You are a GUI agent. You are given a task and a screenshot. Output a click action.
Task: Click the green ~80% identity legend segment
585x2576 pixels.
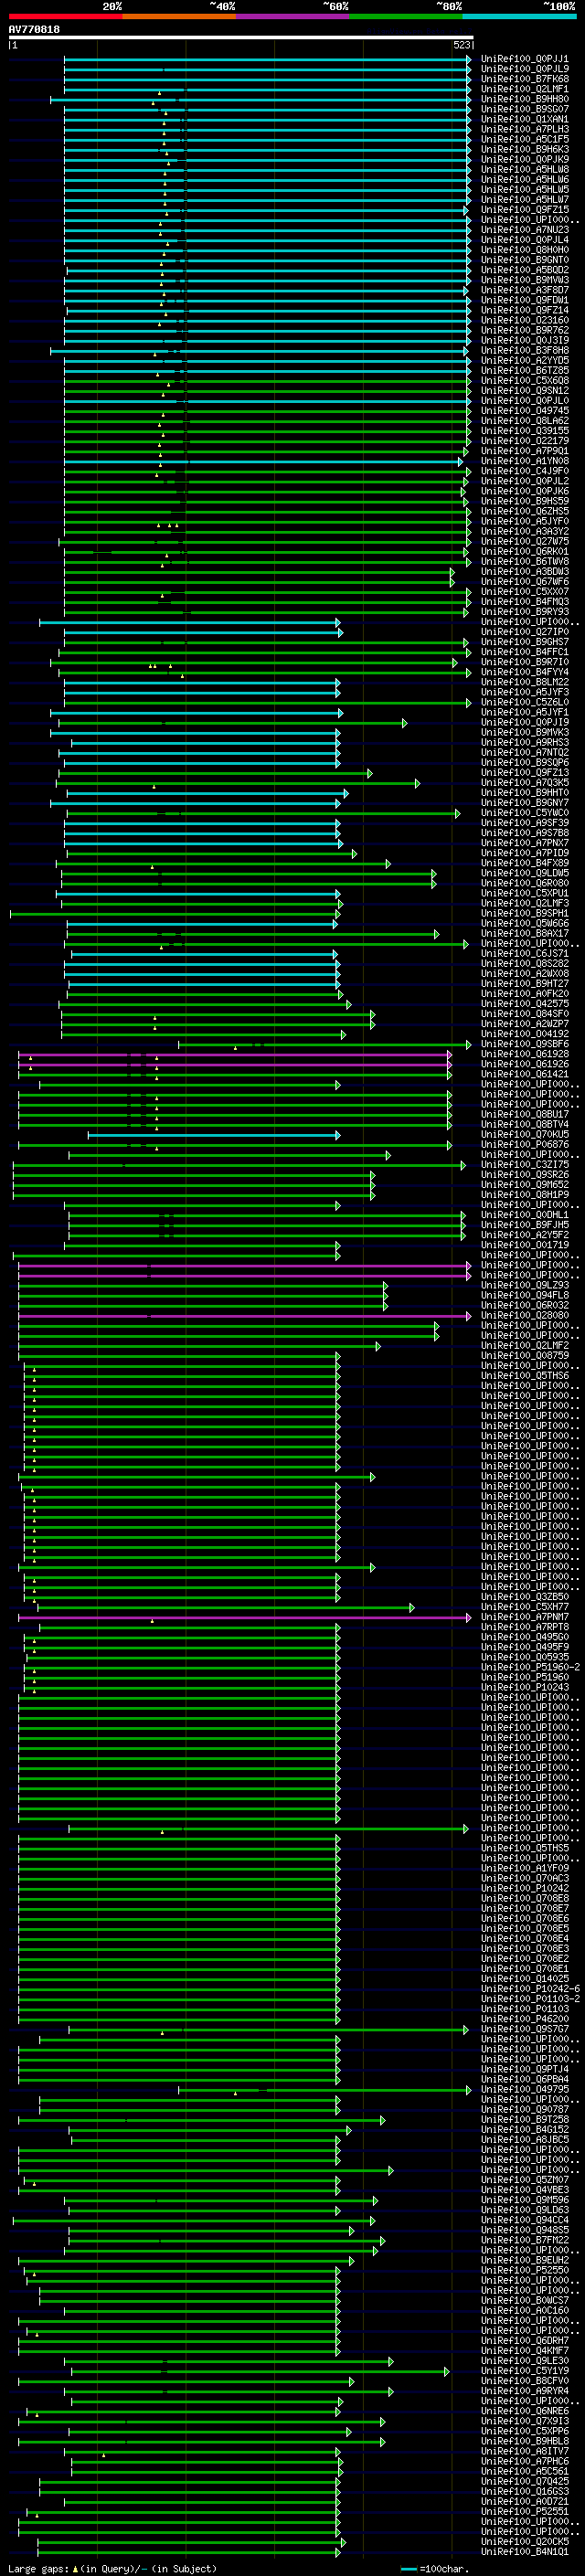click(x=406, y=16)
